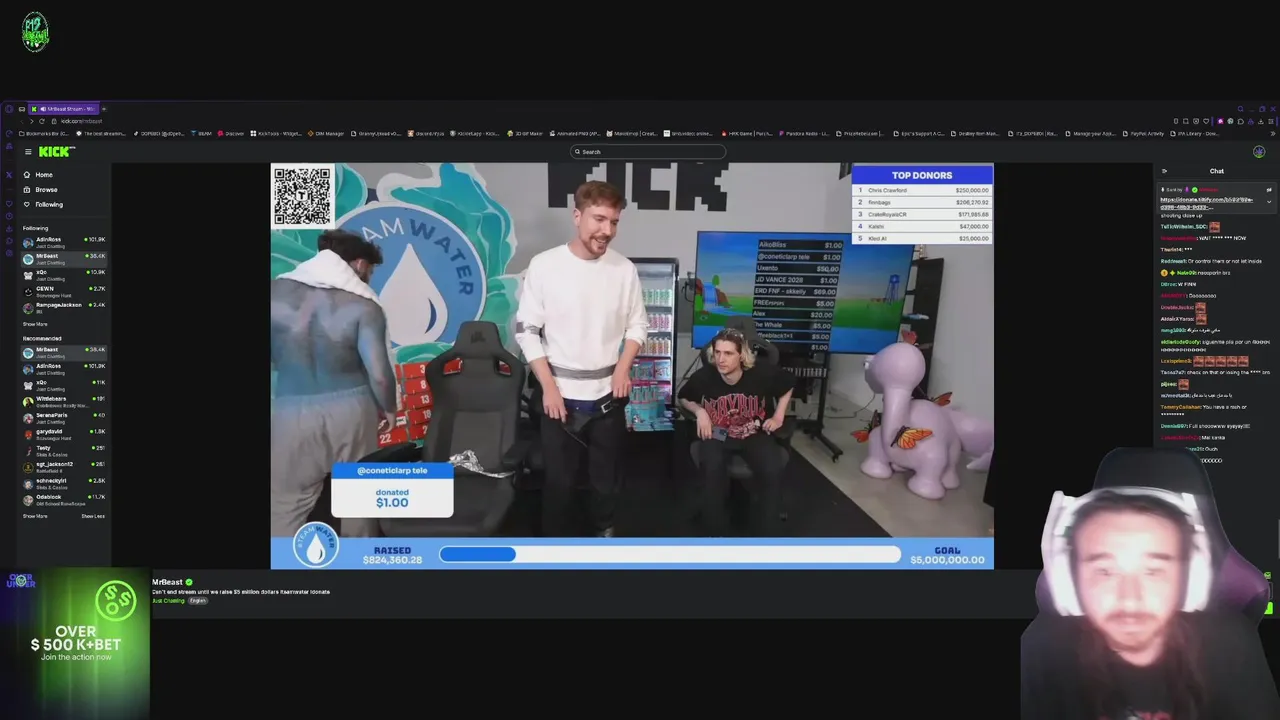Image resolution: width=1280 pixels, height=720 pixels.
Task: Expand Show More under Recommended list
Action: click(35, 516)
